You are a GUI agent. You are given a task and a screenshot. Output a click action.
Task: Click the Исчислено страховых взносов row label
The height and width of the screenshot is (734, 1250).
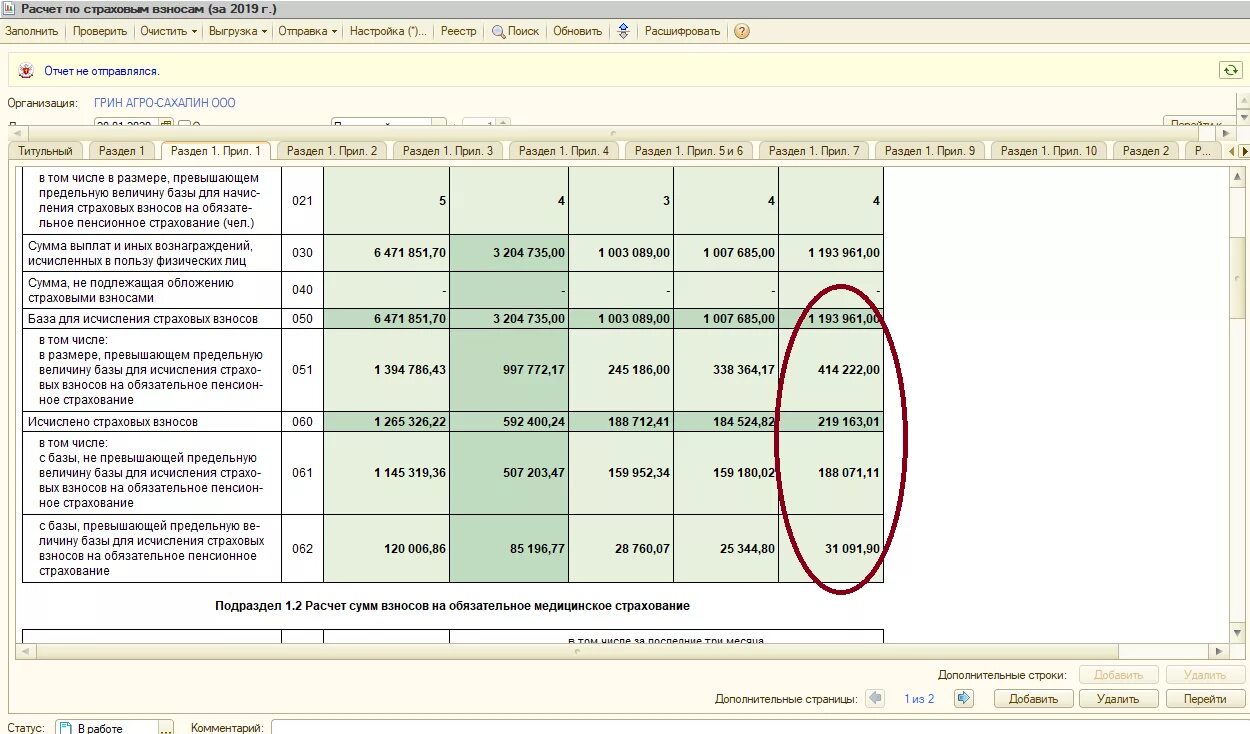(x=113, y=422)
